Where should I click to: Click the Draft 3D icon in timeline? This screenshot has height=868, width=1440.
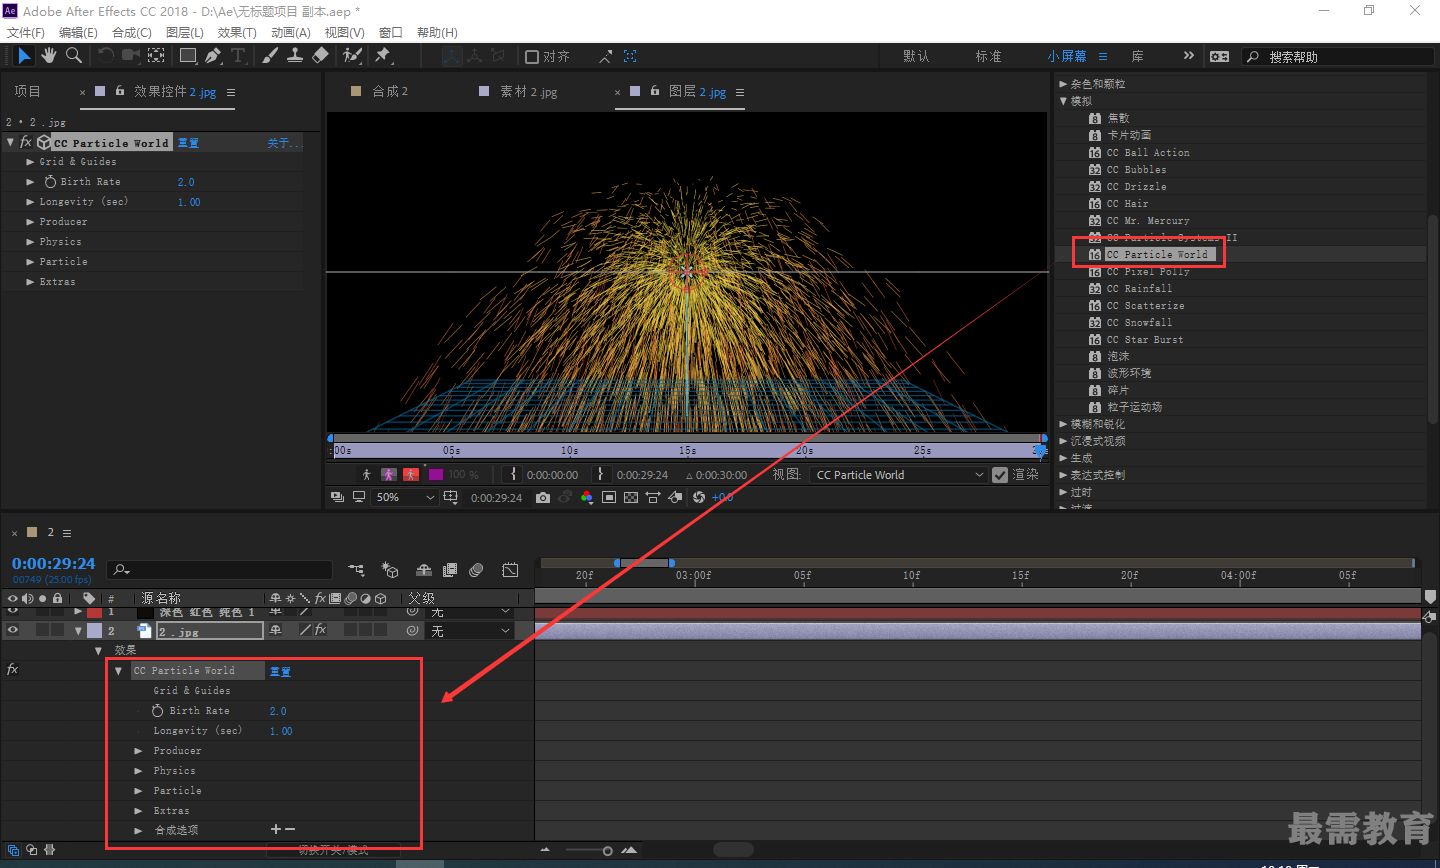[390, 570]
